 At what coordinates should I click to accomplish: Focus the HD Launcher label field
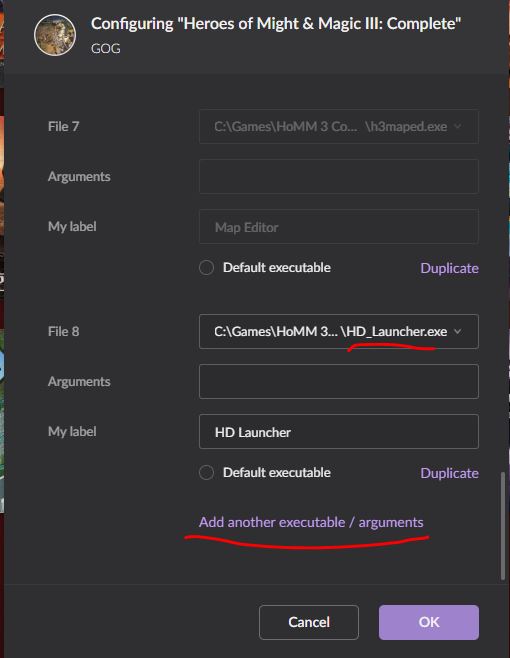(339, 431)
